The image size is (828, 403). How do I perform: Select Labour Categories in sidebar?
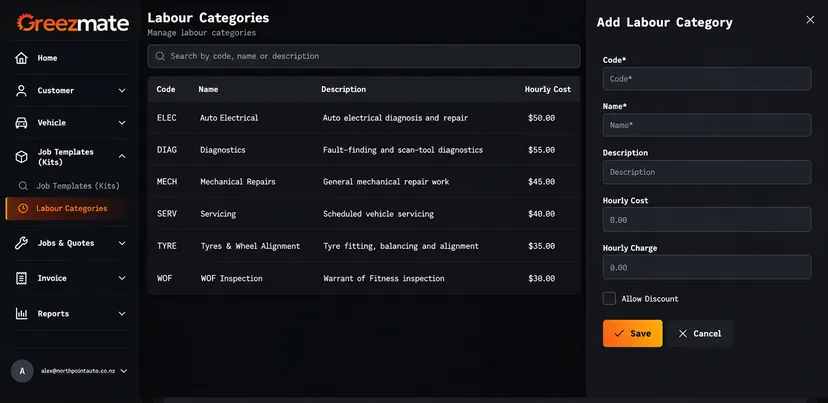click(66, 208)
